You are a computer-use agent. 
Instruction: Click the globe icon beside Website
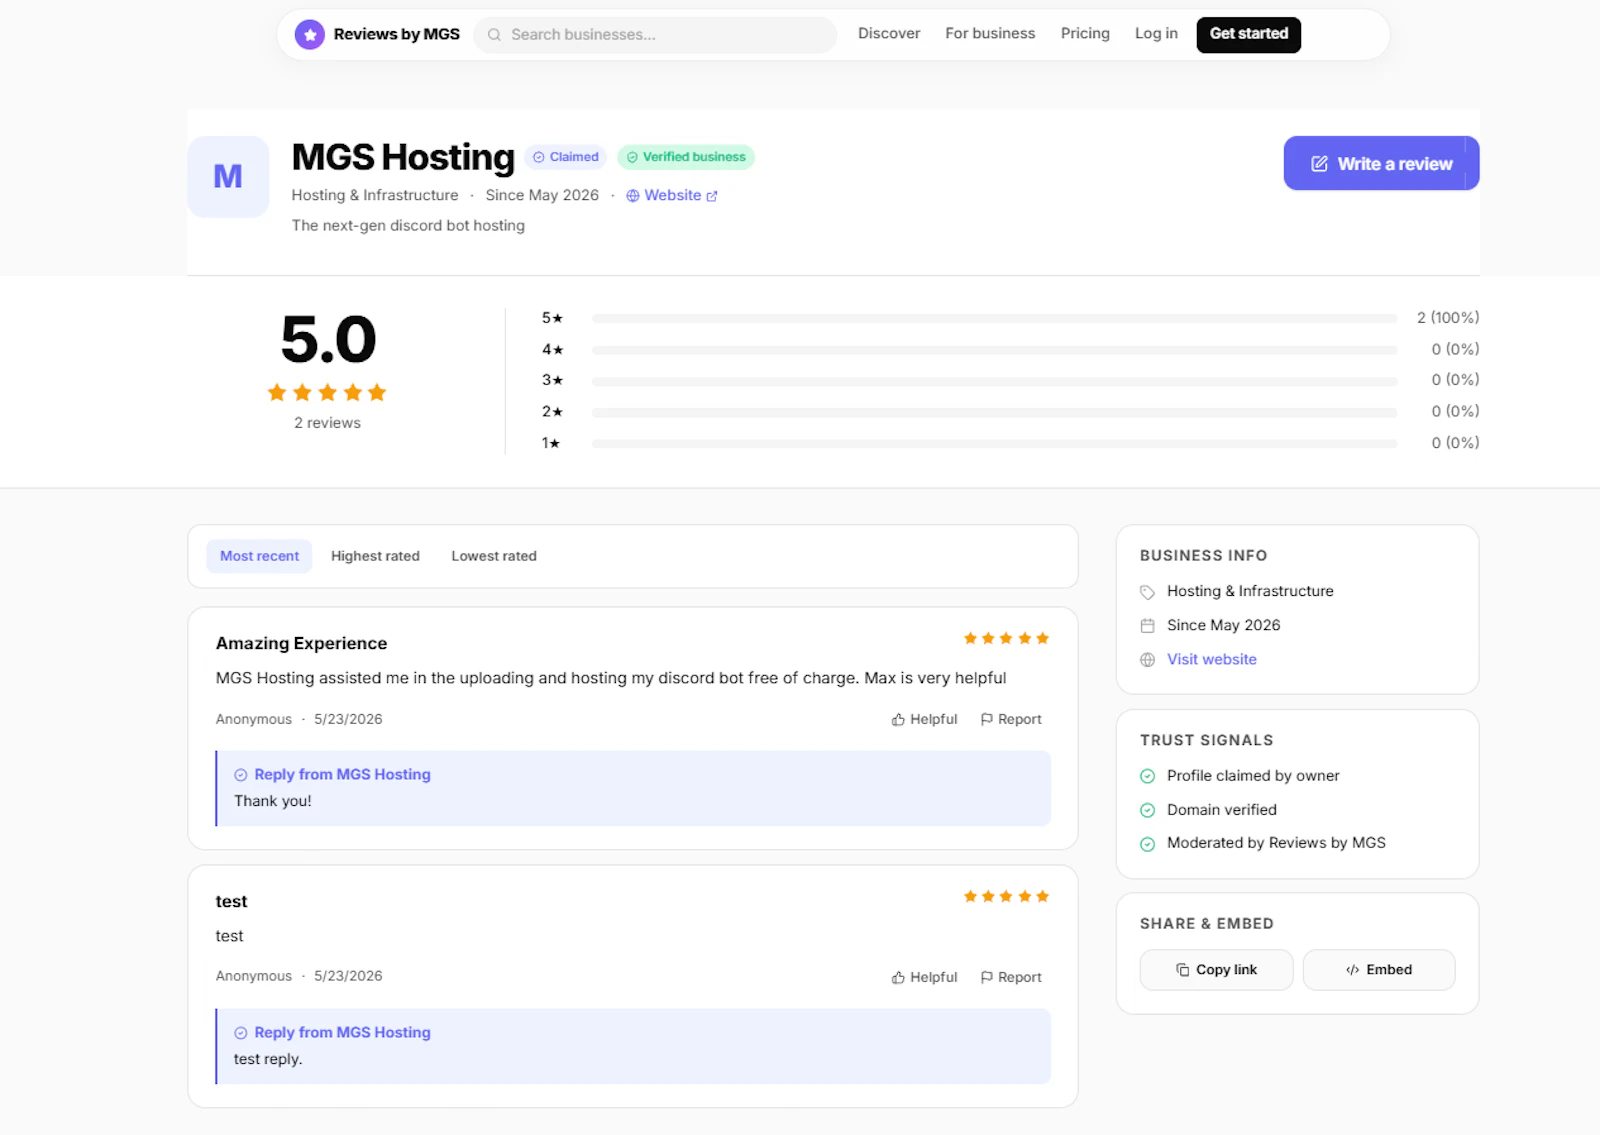click(x=633, y=196)
